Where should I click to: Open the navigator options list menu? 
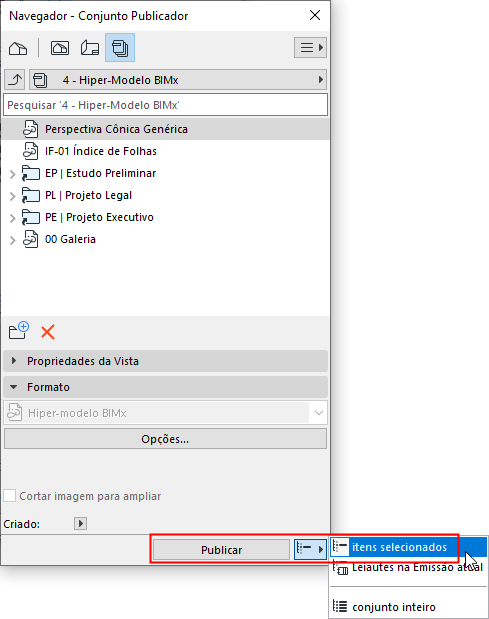(310, 48)
